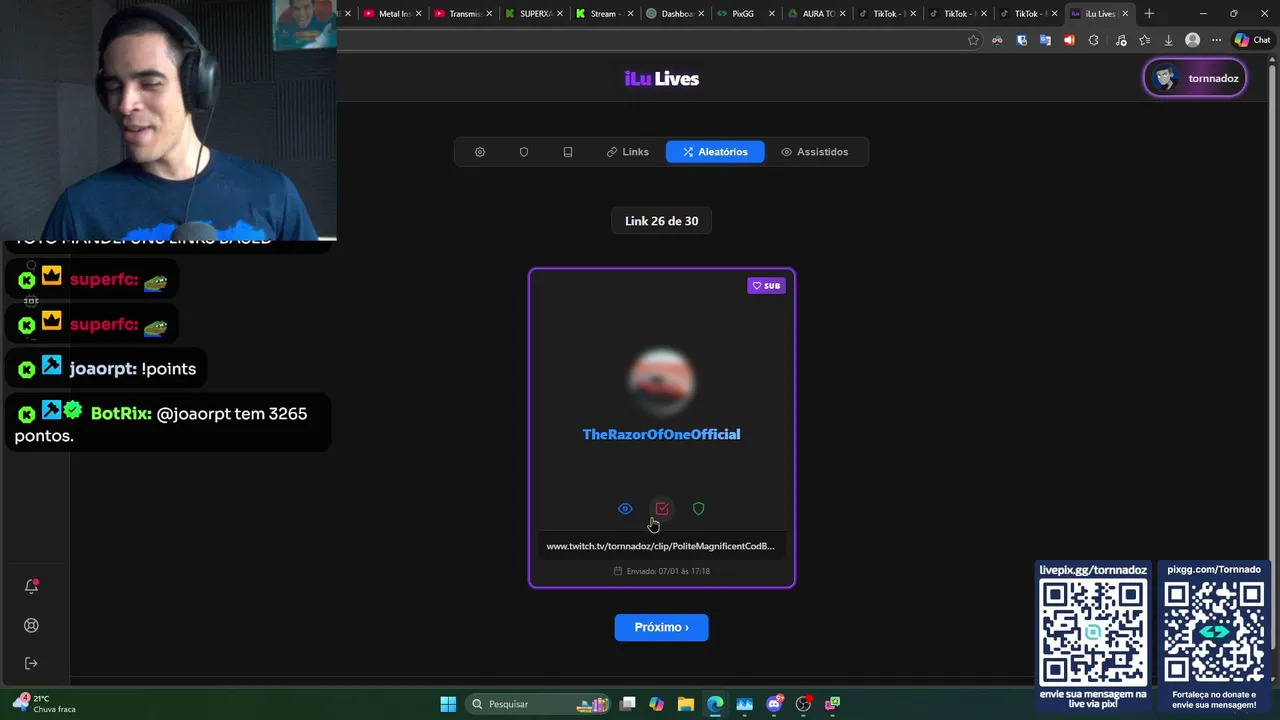Switch to the PixGG browser tab

tap(743, 14)
